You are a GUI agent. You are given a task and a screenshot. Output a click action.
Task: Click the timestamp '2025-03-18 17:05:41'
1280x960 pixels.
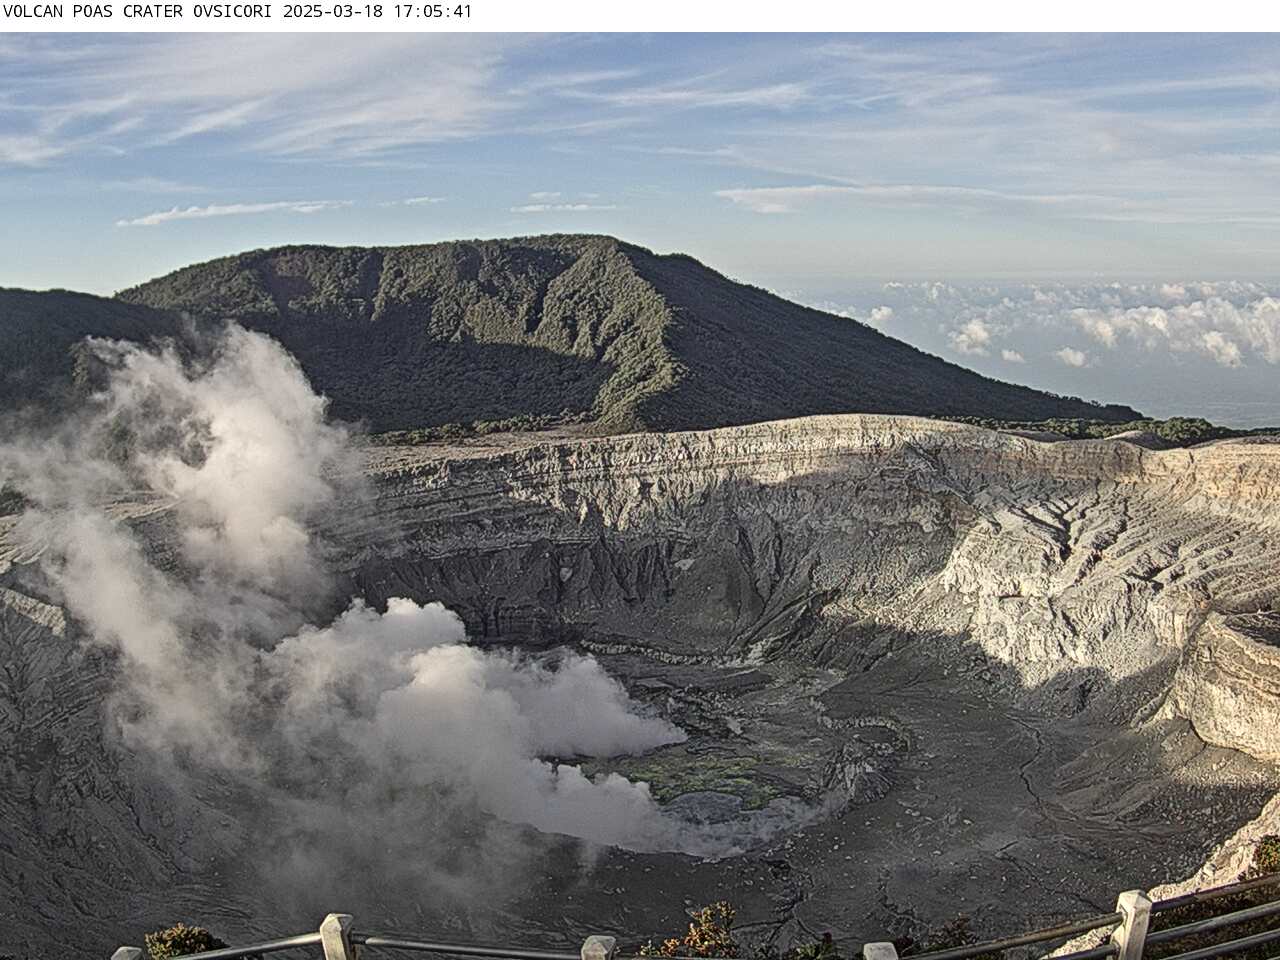[x=378, y=12]
